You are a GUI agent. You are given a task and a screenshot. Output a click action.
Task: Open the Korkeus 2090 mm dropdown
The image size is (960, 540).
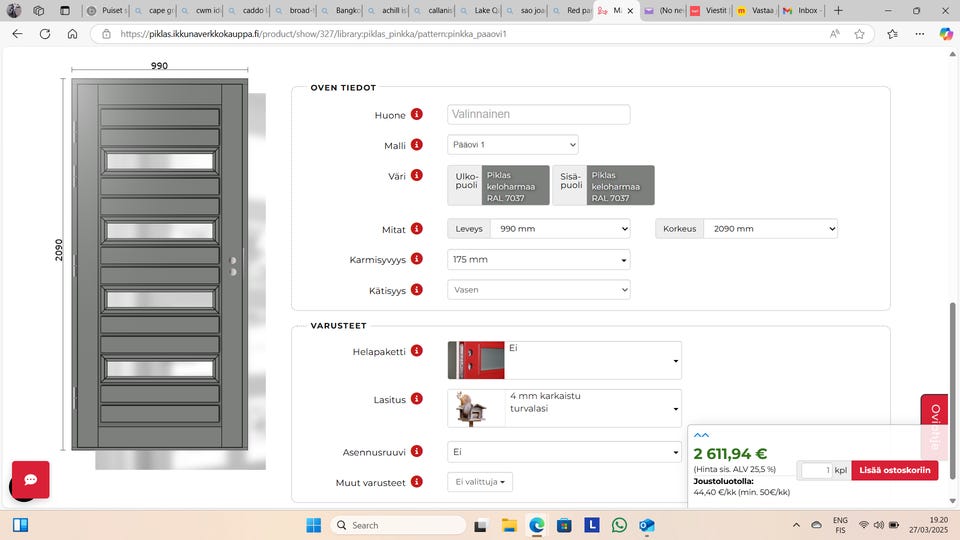click(x=769, y=229)
